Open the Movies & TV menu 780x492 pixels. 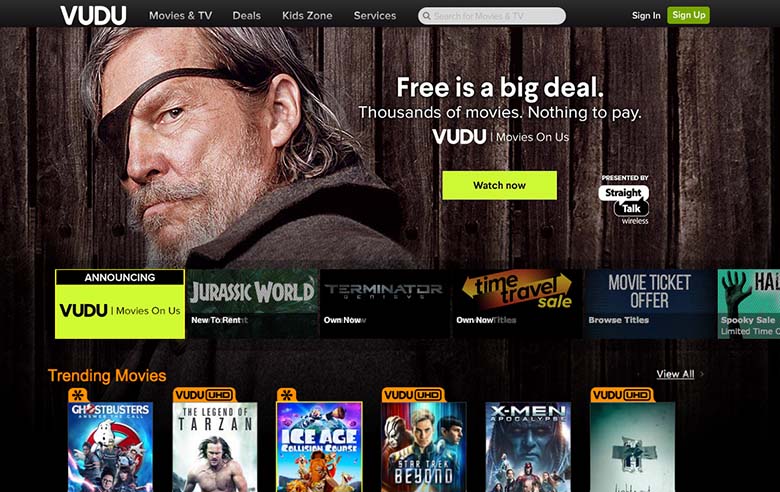coord(181,15)
